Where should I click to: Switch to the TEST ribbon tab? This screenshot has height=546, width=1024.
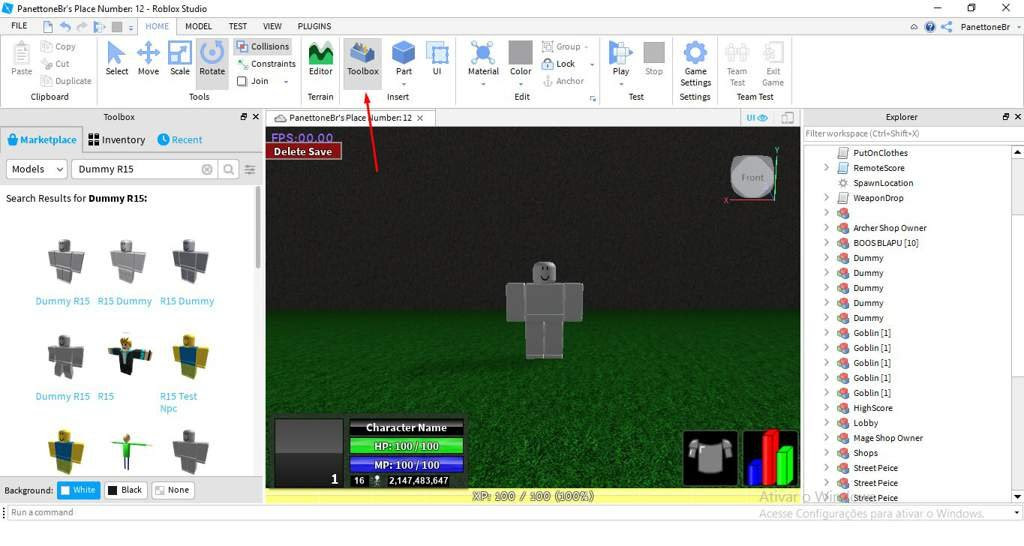coord(238,26)
